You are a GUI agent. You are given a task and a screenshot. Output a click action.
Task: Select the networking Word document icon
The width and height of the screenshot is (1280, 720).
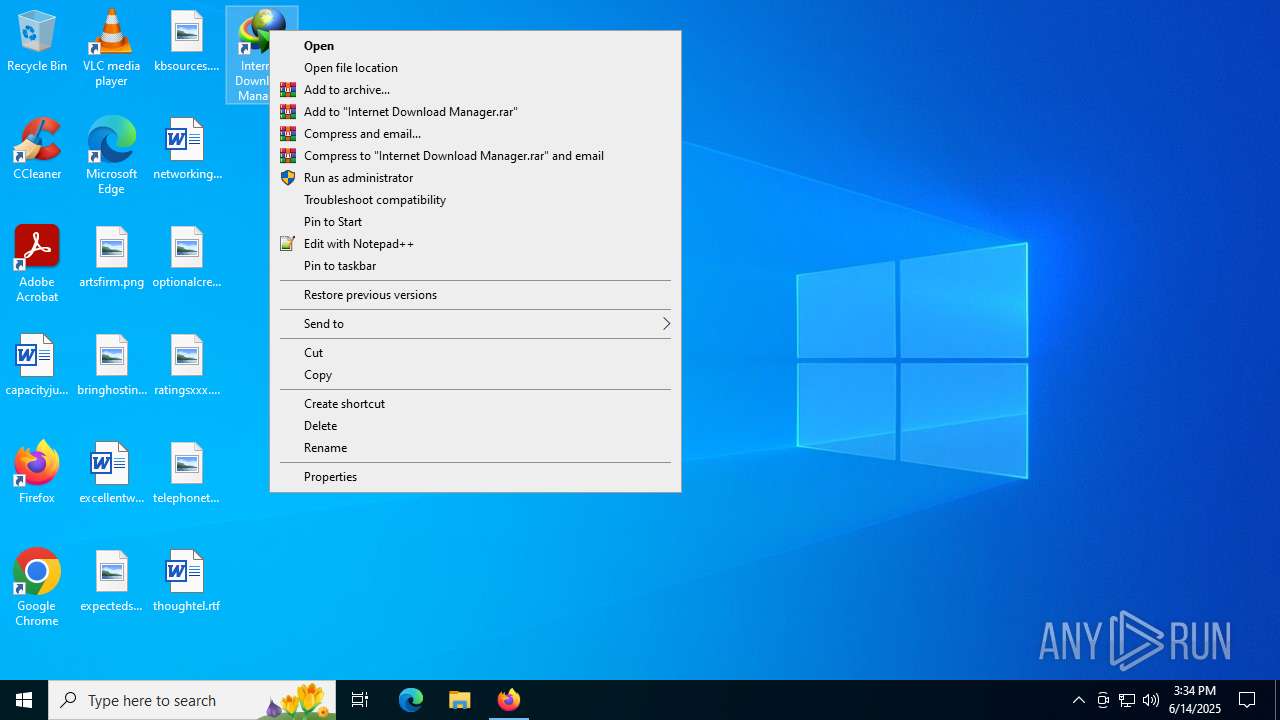pyautogui.click(x=187, y=149)
